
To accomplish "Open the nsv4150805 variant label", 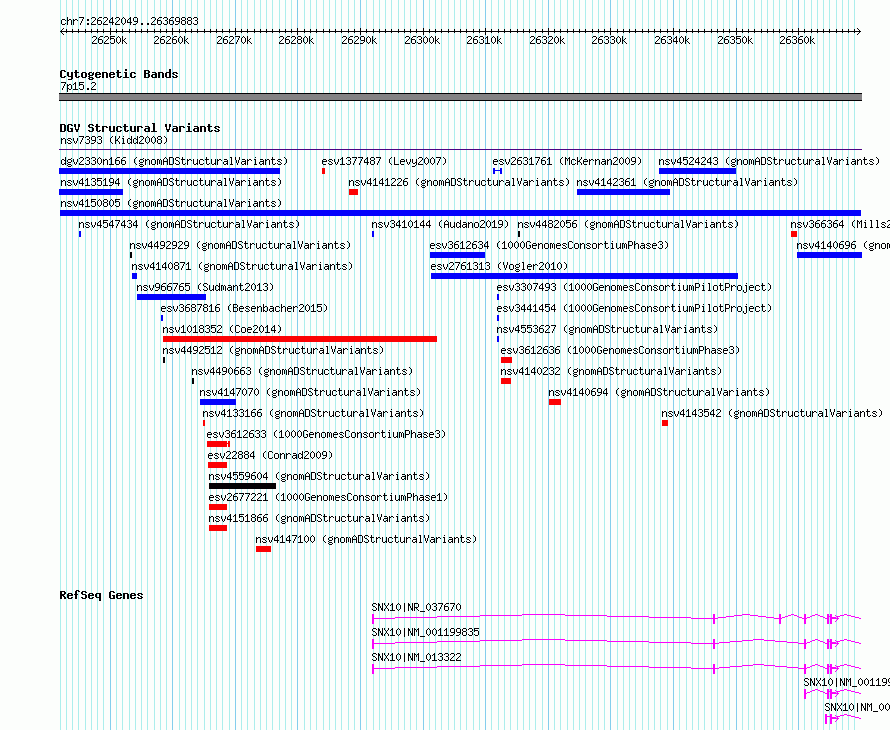I will (x=171, y=203).
